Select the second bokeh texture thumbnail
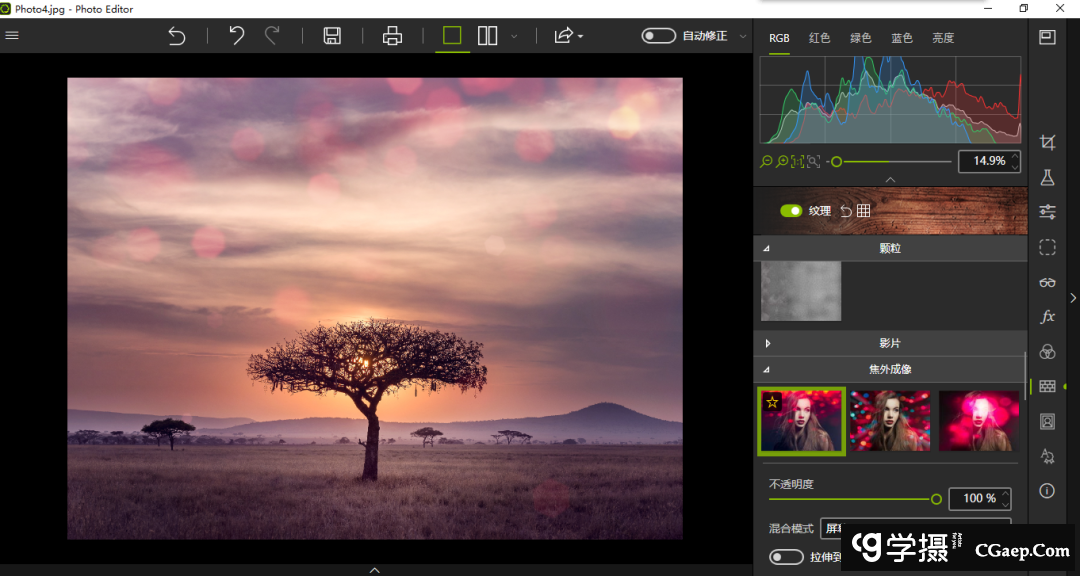The height and width of the screenshot is (576, 1080). (x=889, y=421)
